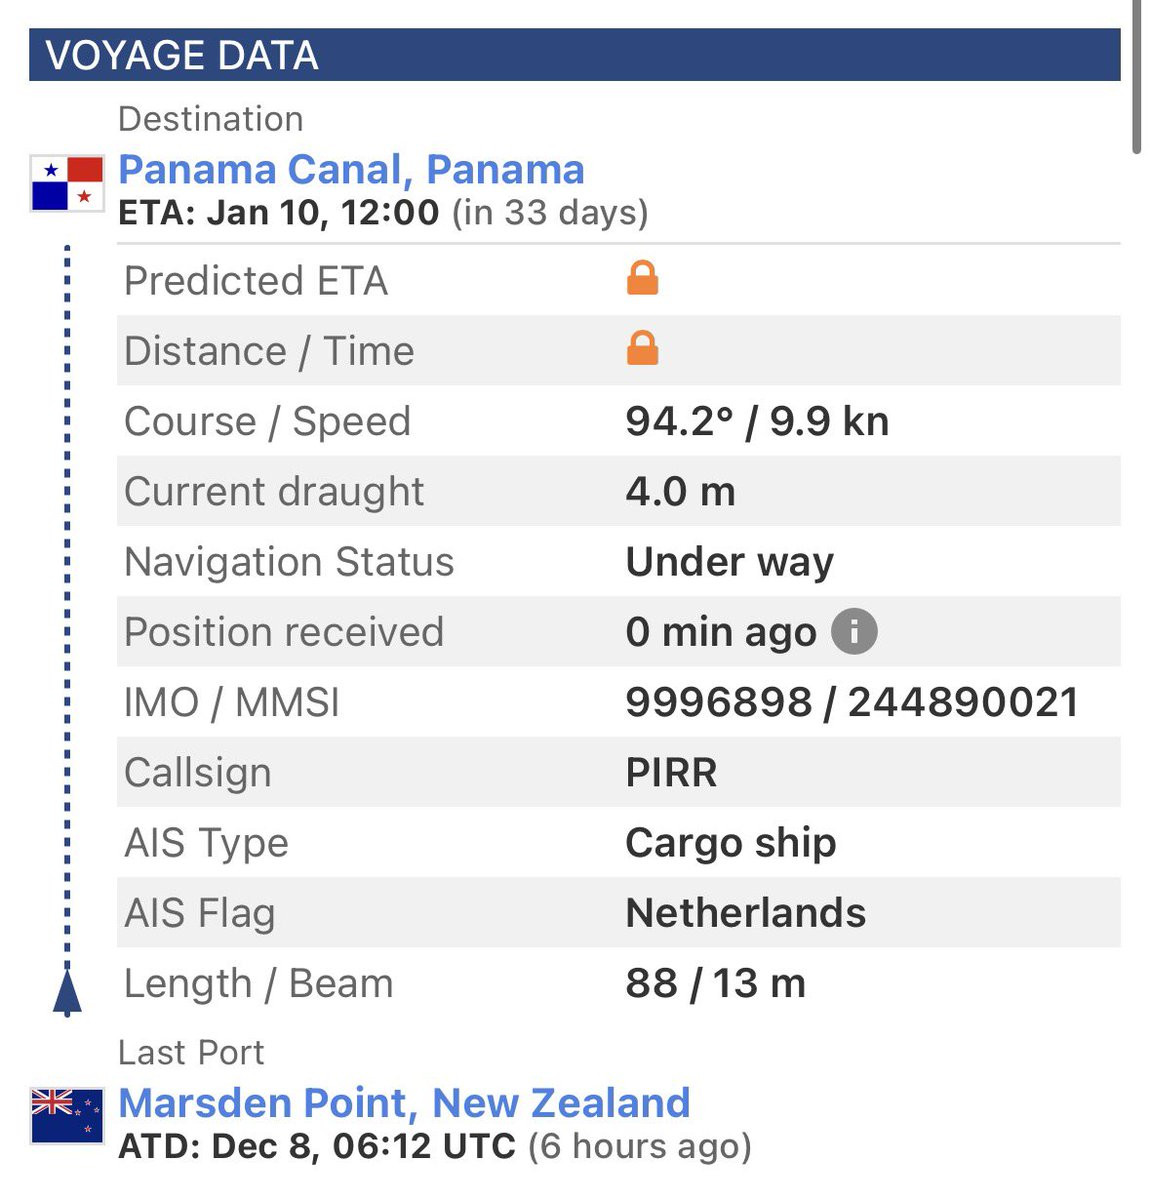
Task: Click the route arrow at Last Port
Action: coord(67,991)
